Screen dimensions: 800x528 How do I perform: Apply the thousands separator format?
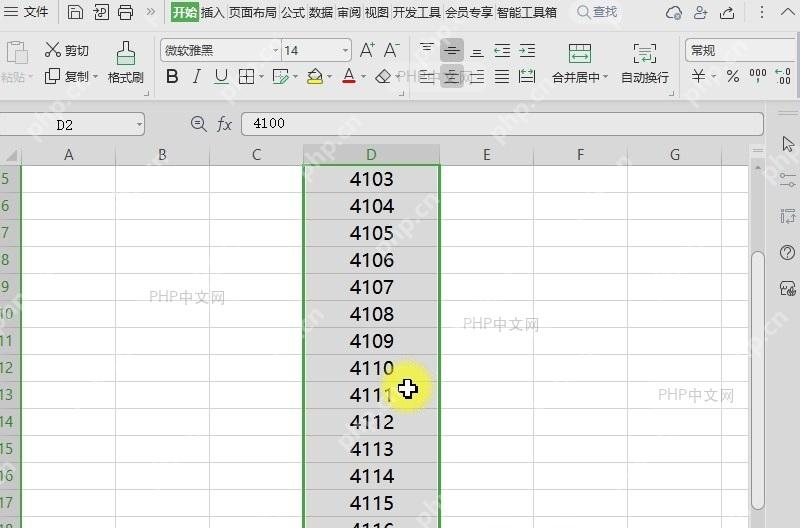[x=758, y=77]
